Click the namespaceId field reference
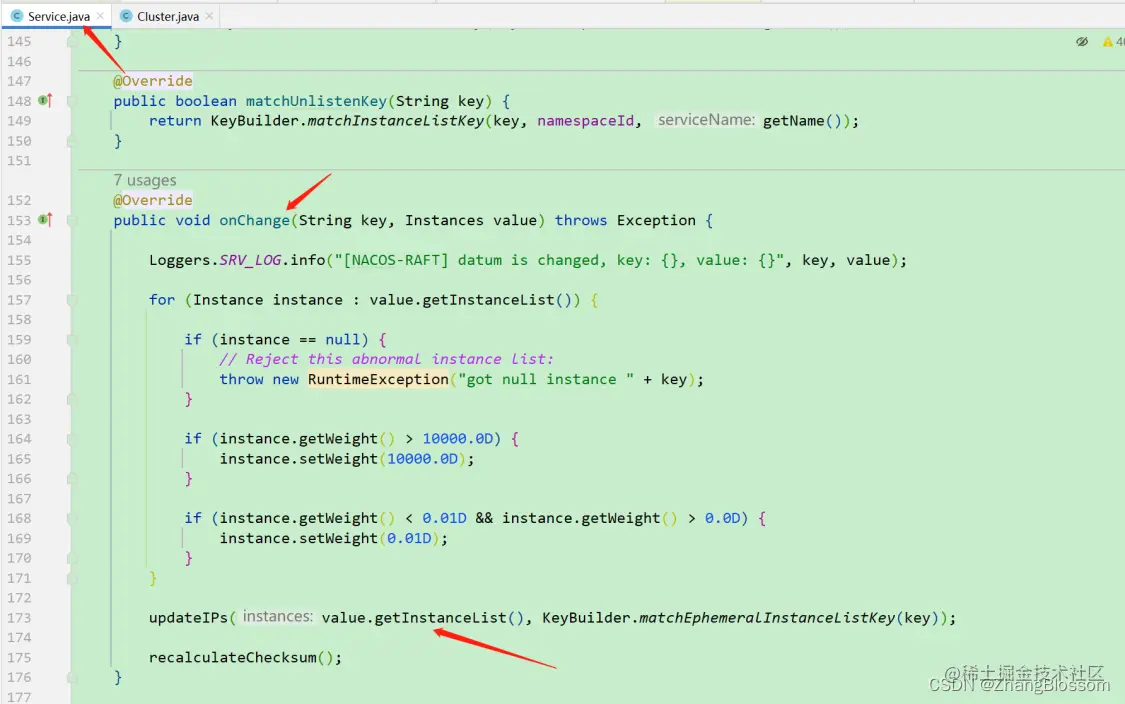This screenshot has width=1125, height=704. click(x=585, y=121)
